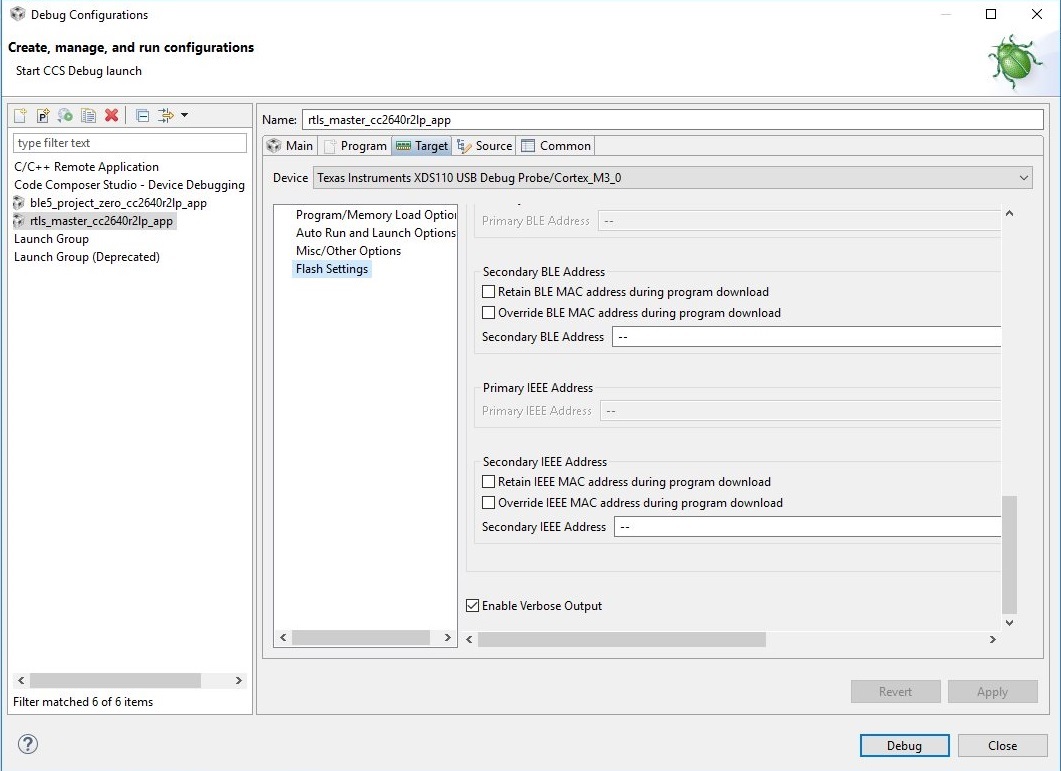Image resolution: width=1061 pixels, height=771 pixels.
Task: Select ble5_project_zero_cc2640r2lp_app configuration
Action: [118, 202]
